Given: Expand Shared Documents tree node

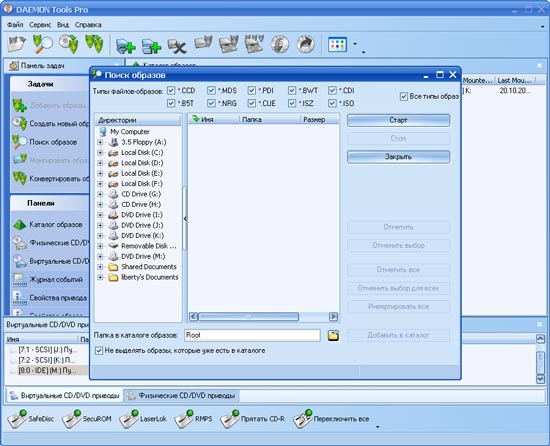Looking at the screenshot, I should [x=100, y=267].
